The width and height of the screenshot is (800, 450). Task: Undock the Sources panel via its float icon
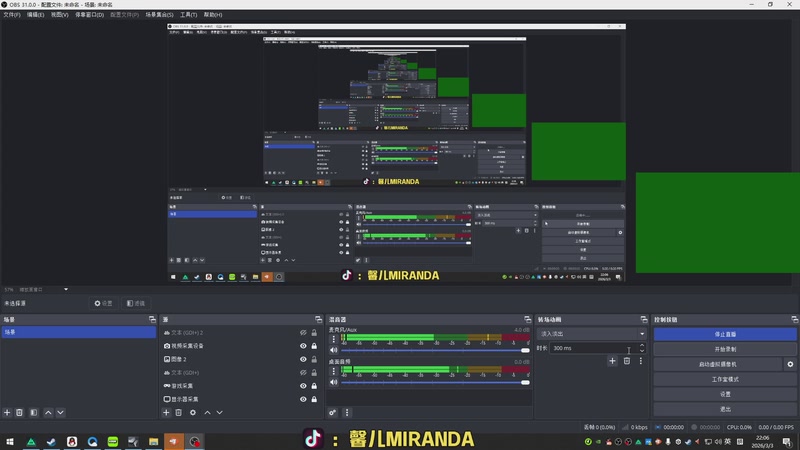point(318,319)
